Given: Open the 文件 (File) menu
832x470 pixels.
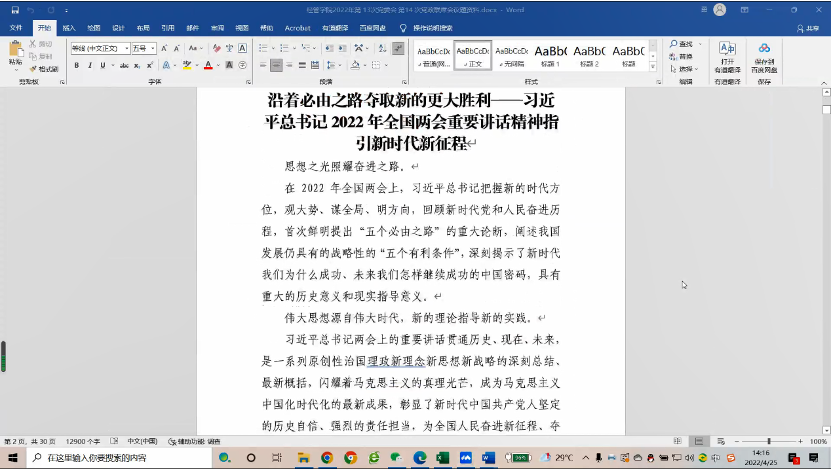Looking at the screenshot, I should point(16,28).
